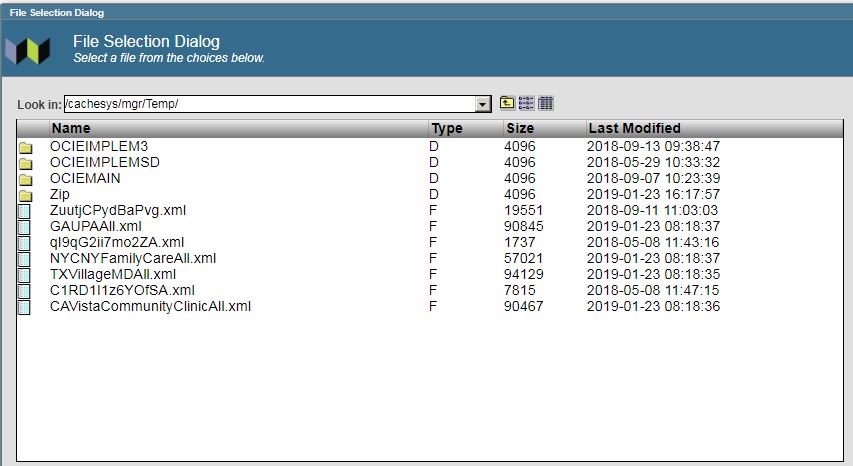Click file icon for ZuutjCPydBaPvg.xml
This screenshot has width=853, height=466.
24,211
